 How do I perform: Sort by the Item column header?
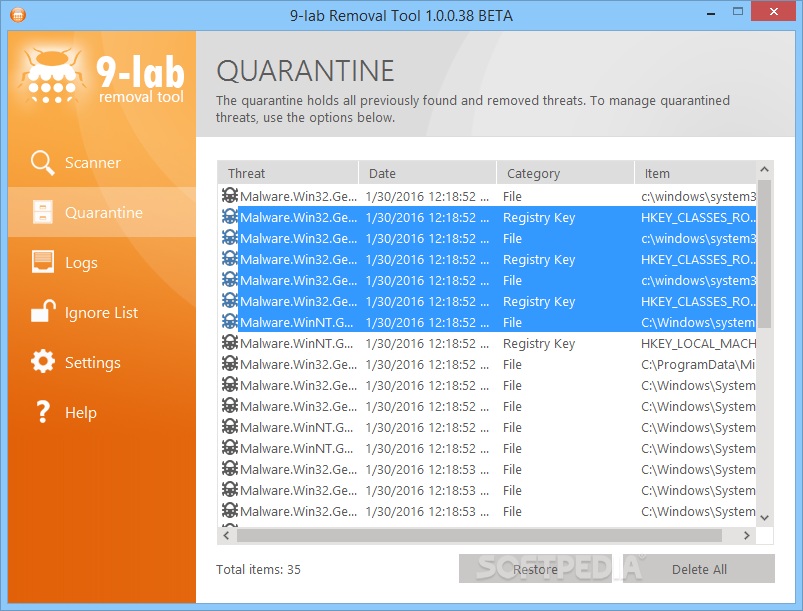click(x=695, y=173)
